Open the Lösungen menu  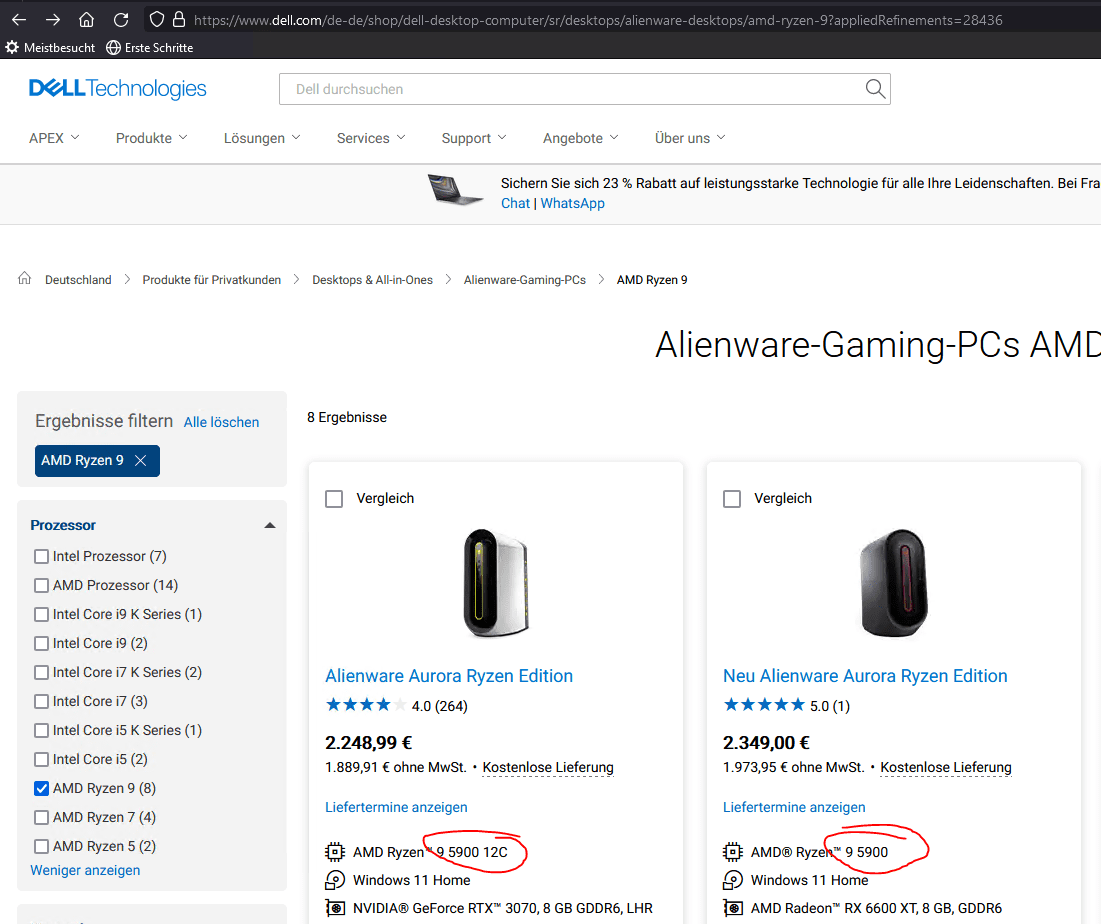click(262, 138)
